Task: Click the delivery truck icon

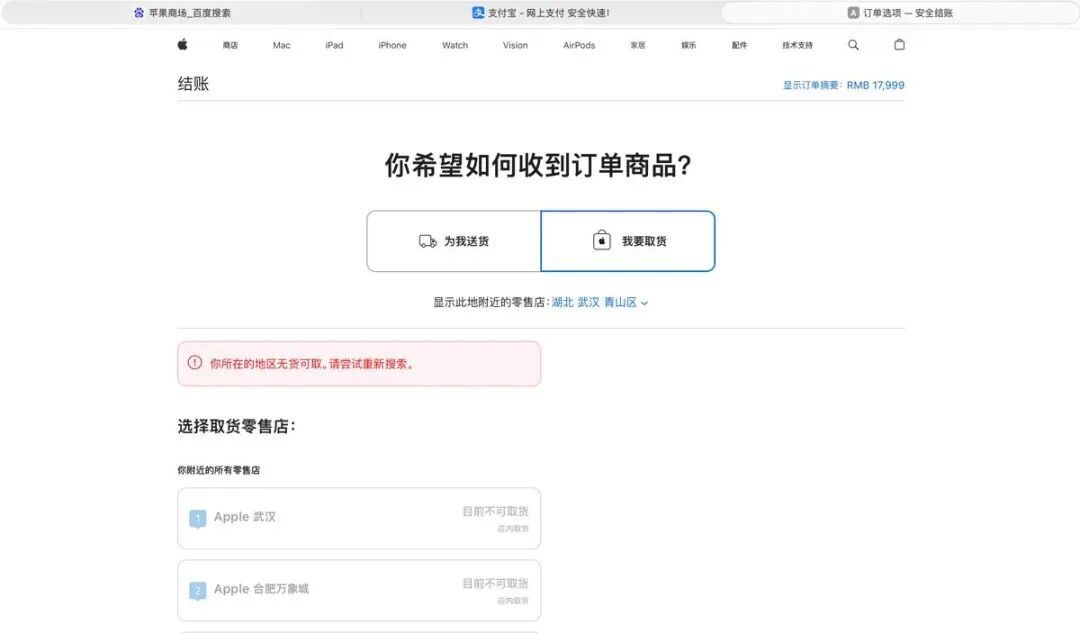Action: 428,241
